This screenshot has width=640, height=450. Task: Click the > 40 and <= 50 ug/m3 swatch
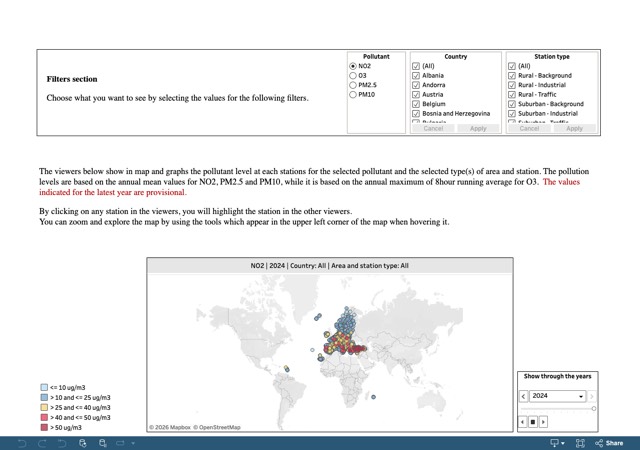44,417
